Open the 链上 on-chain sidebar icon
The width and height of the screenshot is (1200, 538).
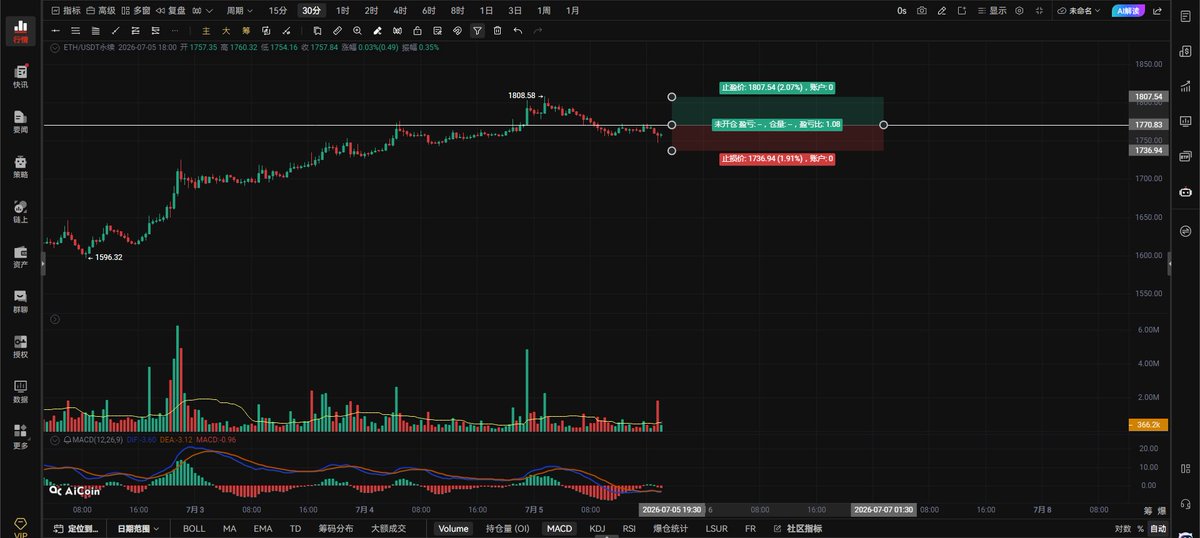click(x=20, y=211)
